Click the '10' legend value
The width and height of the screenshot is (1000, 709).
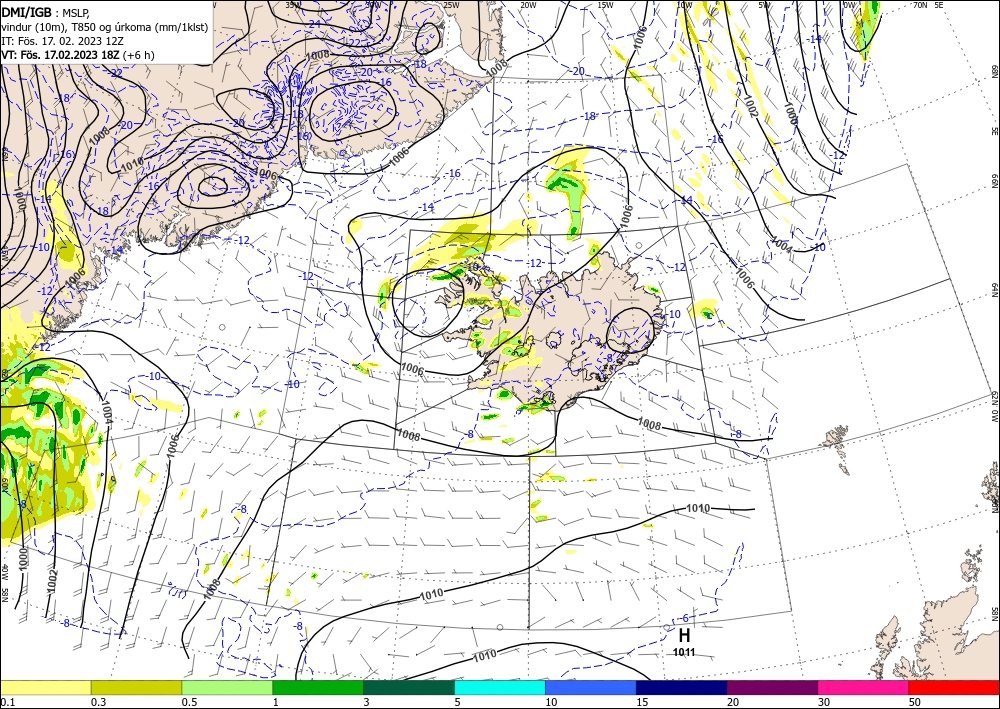click(551, 702)
